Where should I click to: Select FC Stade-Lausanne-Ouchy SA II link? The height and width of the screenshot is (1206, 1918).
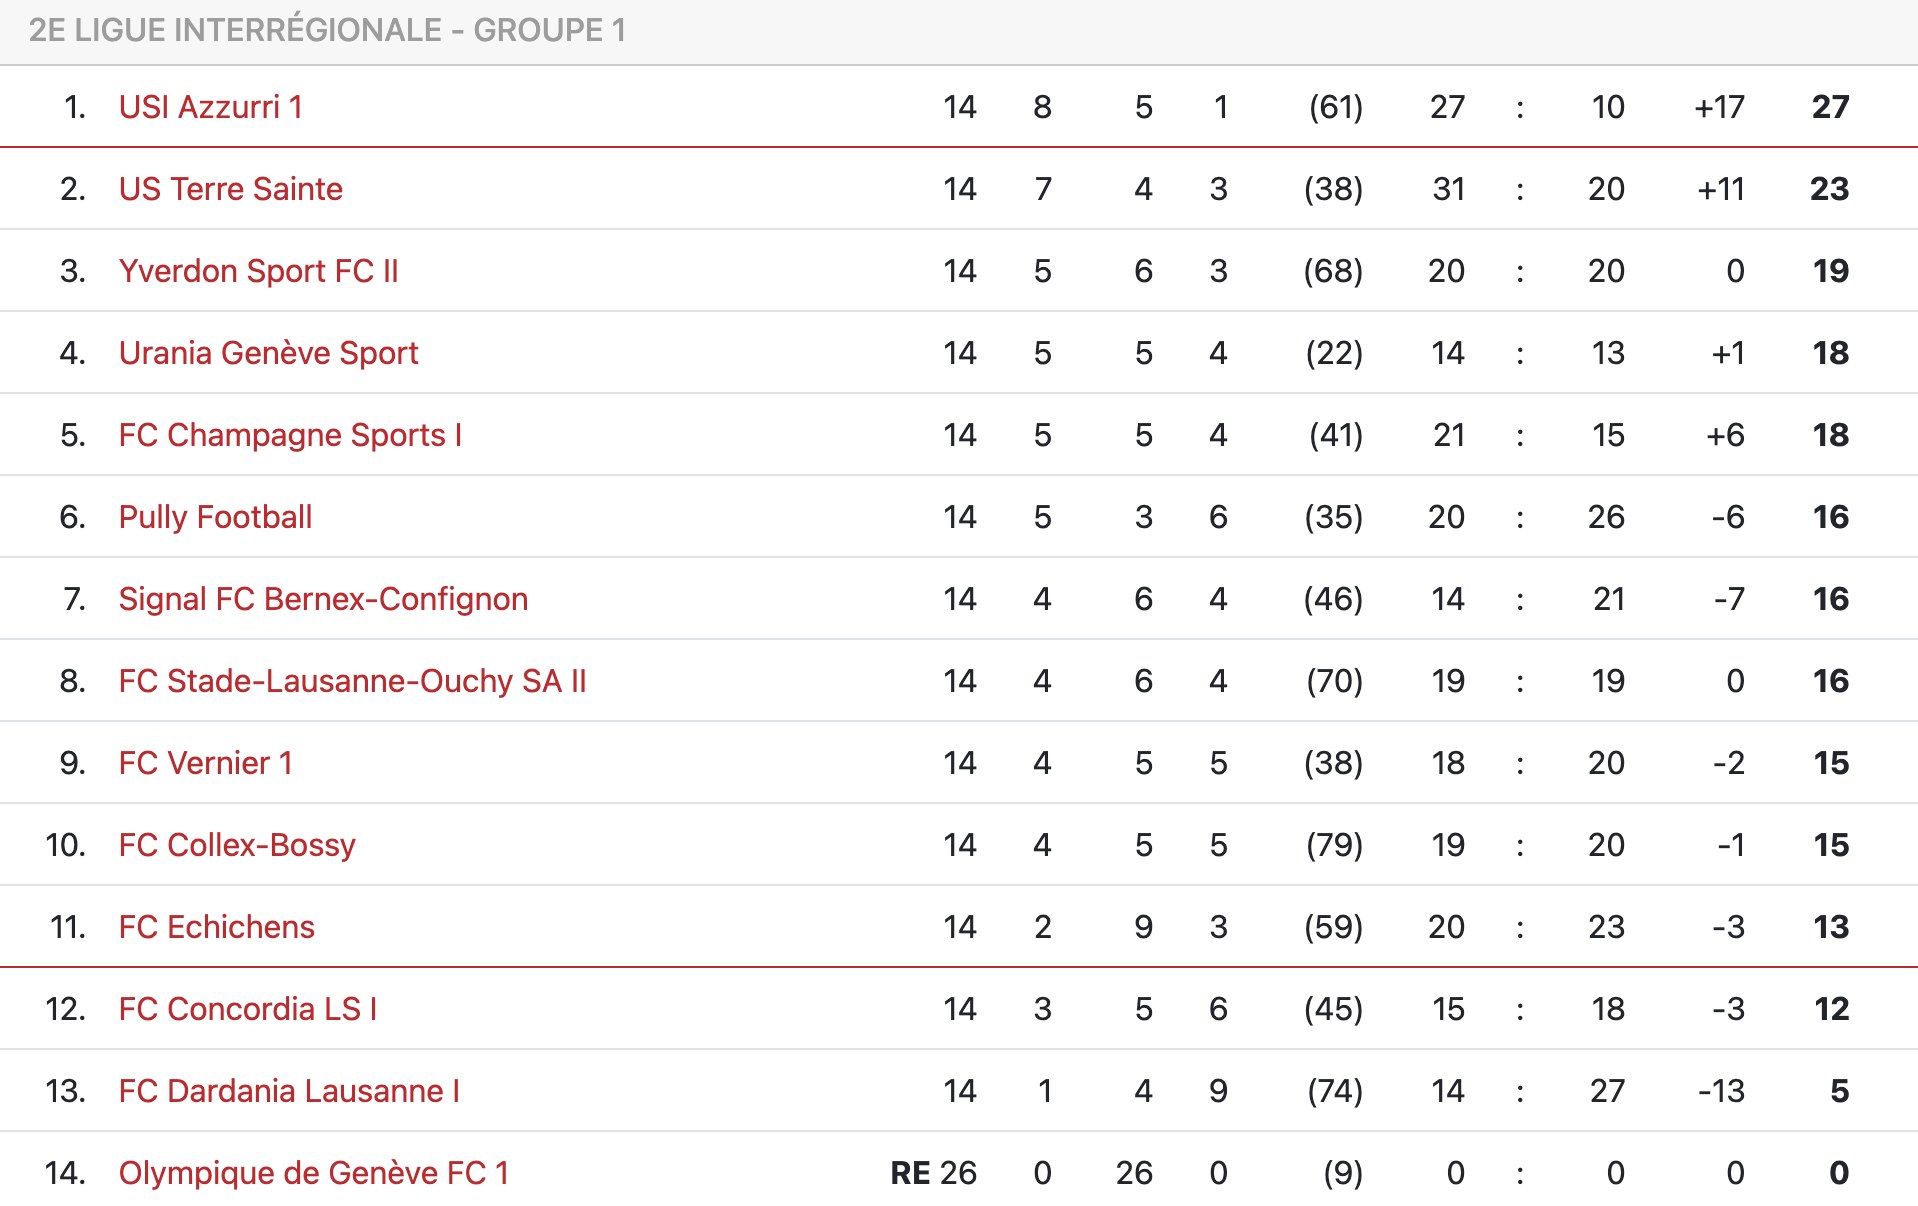(x=352, y=681)
